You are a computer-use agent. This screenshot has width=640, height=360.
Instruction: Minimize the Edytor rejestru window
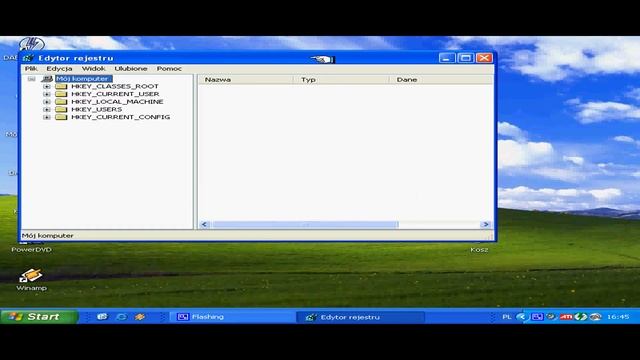click(447, 58)
